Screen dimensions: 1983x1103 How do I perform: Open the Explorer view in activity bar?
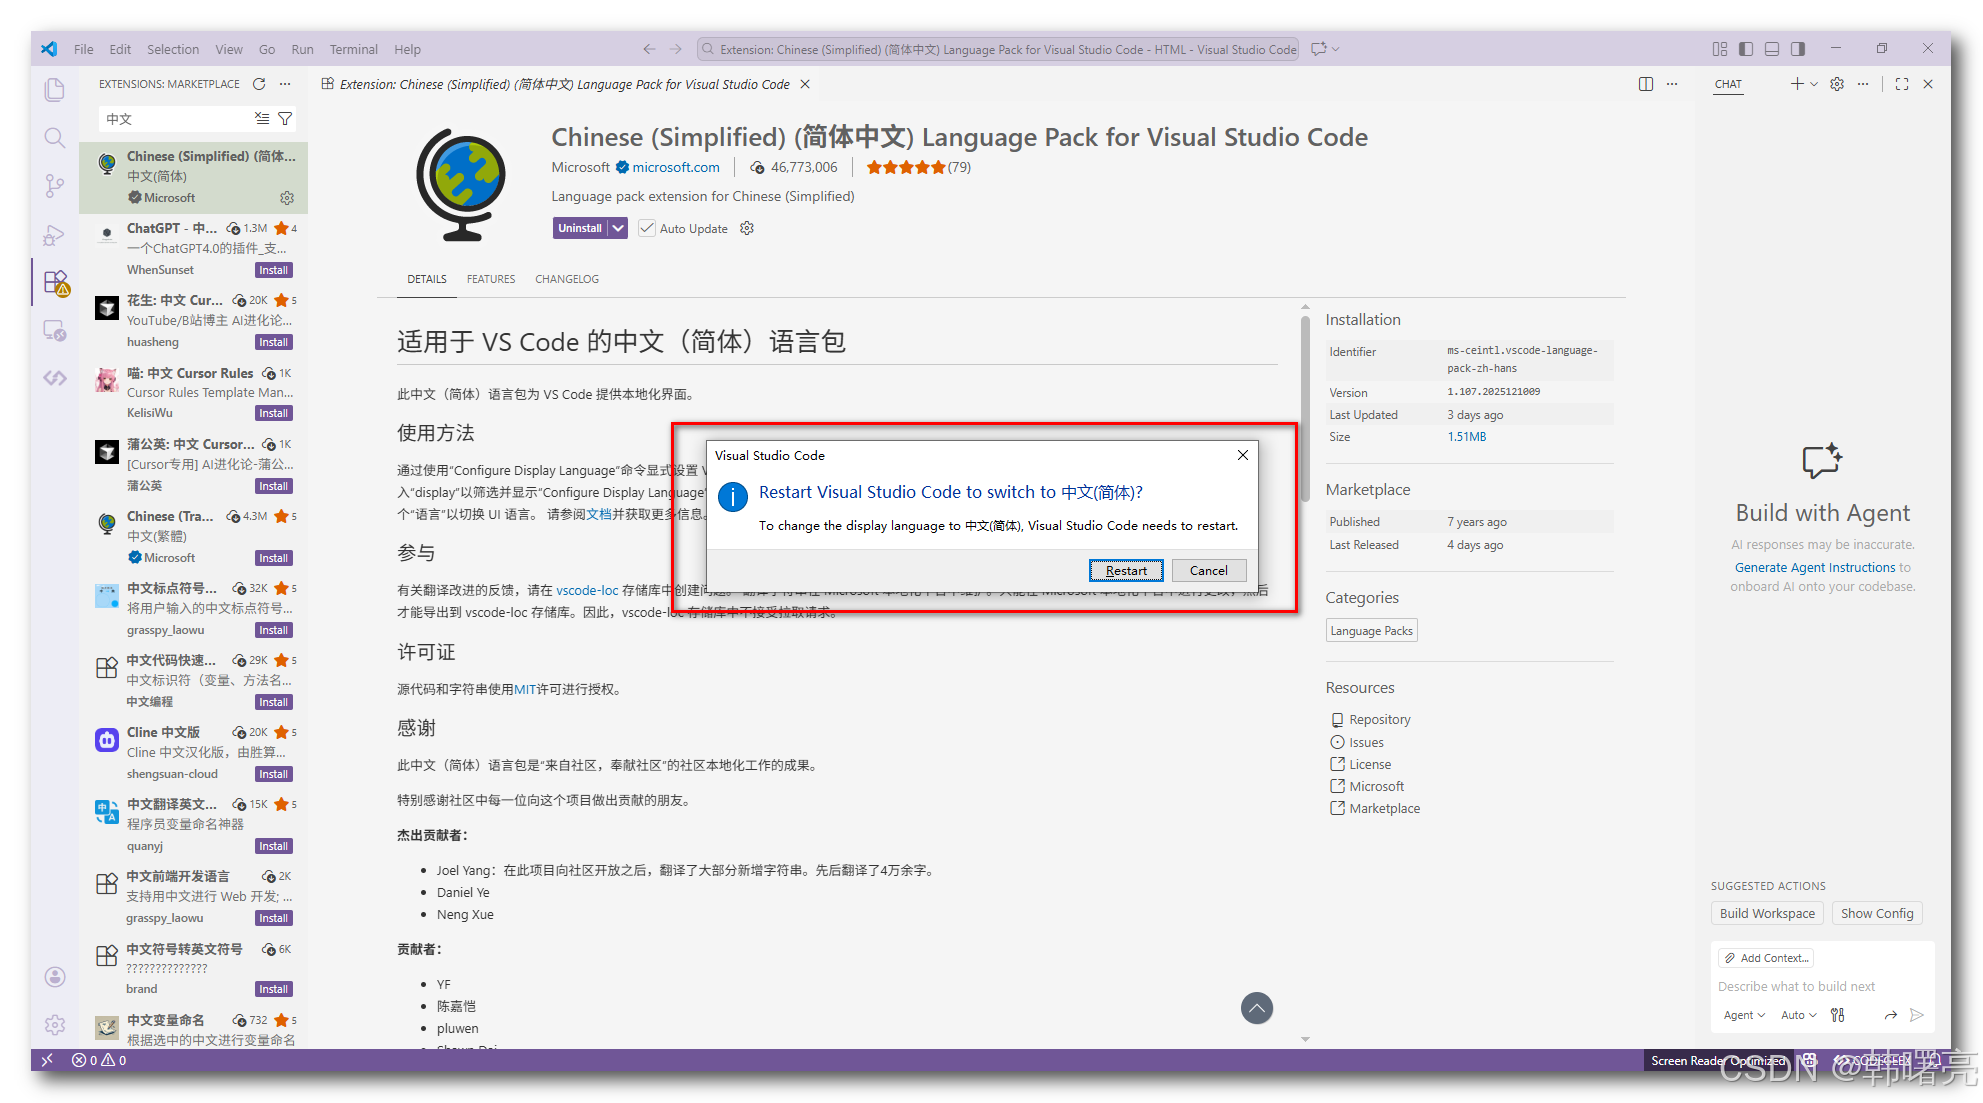point(55,90)
